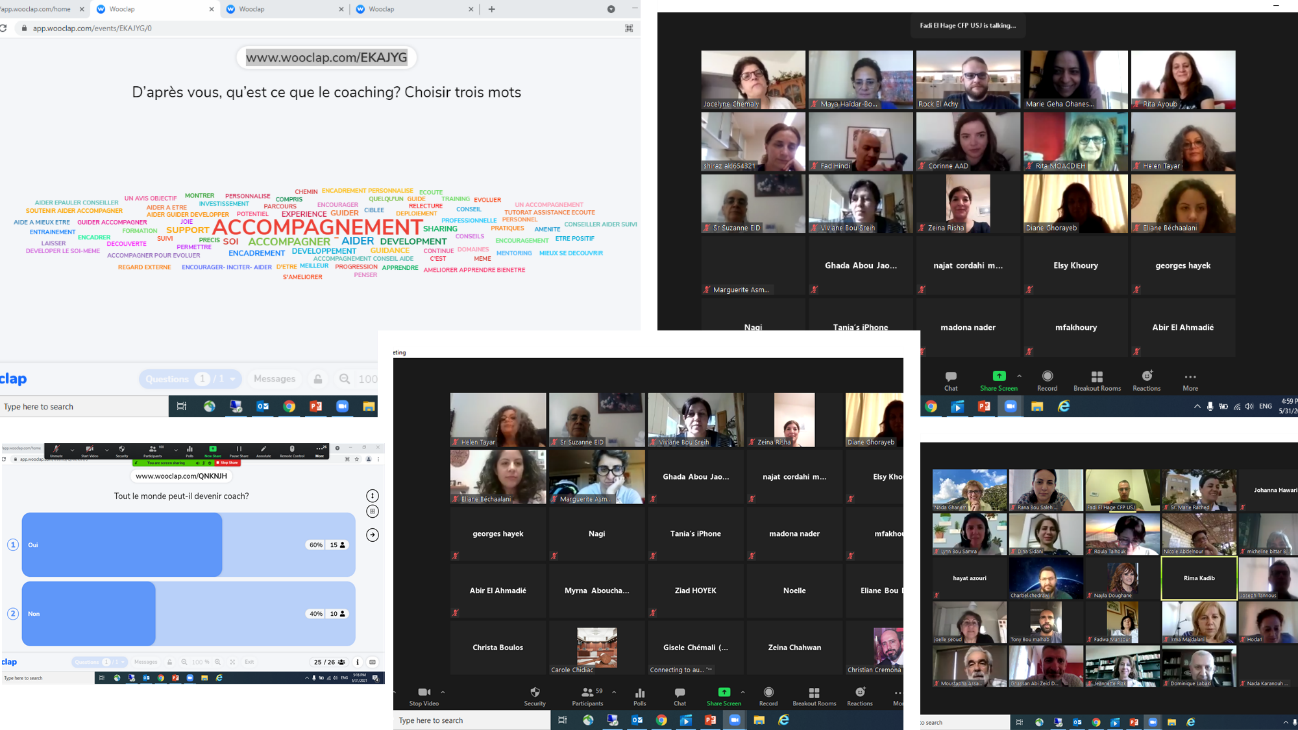The image size is (1298, 730).
Task: Open the Questions 1/1 dropdown, word cloud window
Action: coord(191,379)
